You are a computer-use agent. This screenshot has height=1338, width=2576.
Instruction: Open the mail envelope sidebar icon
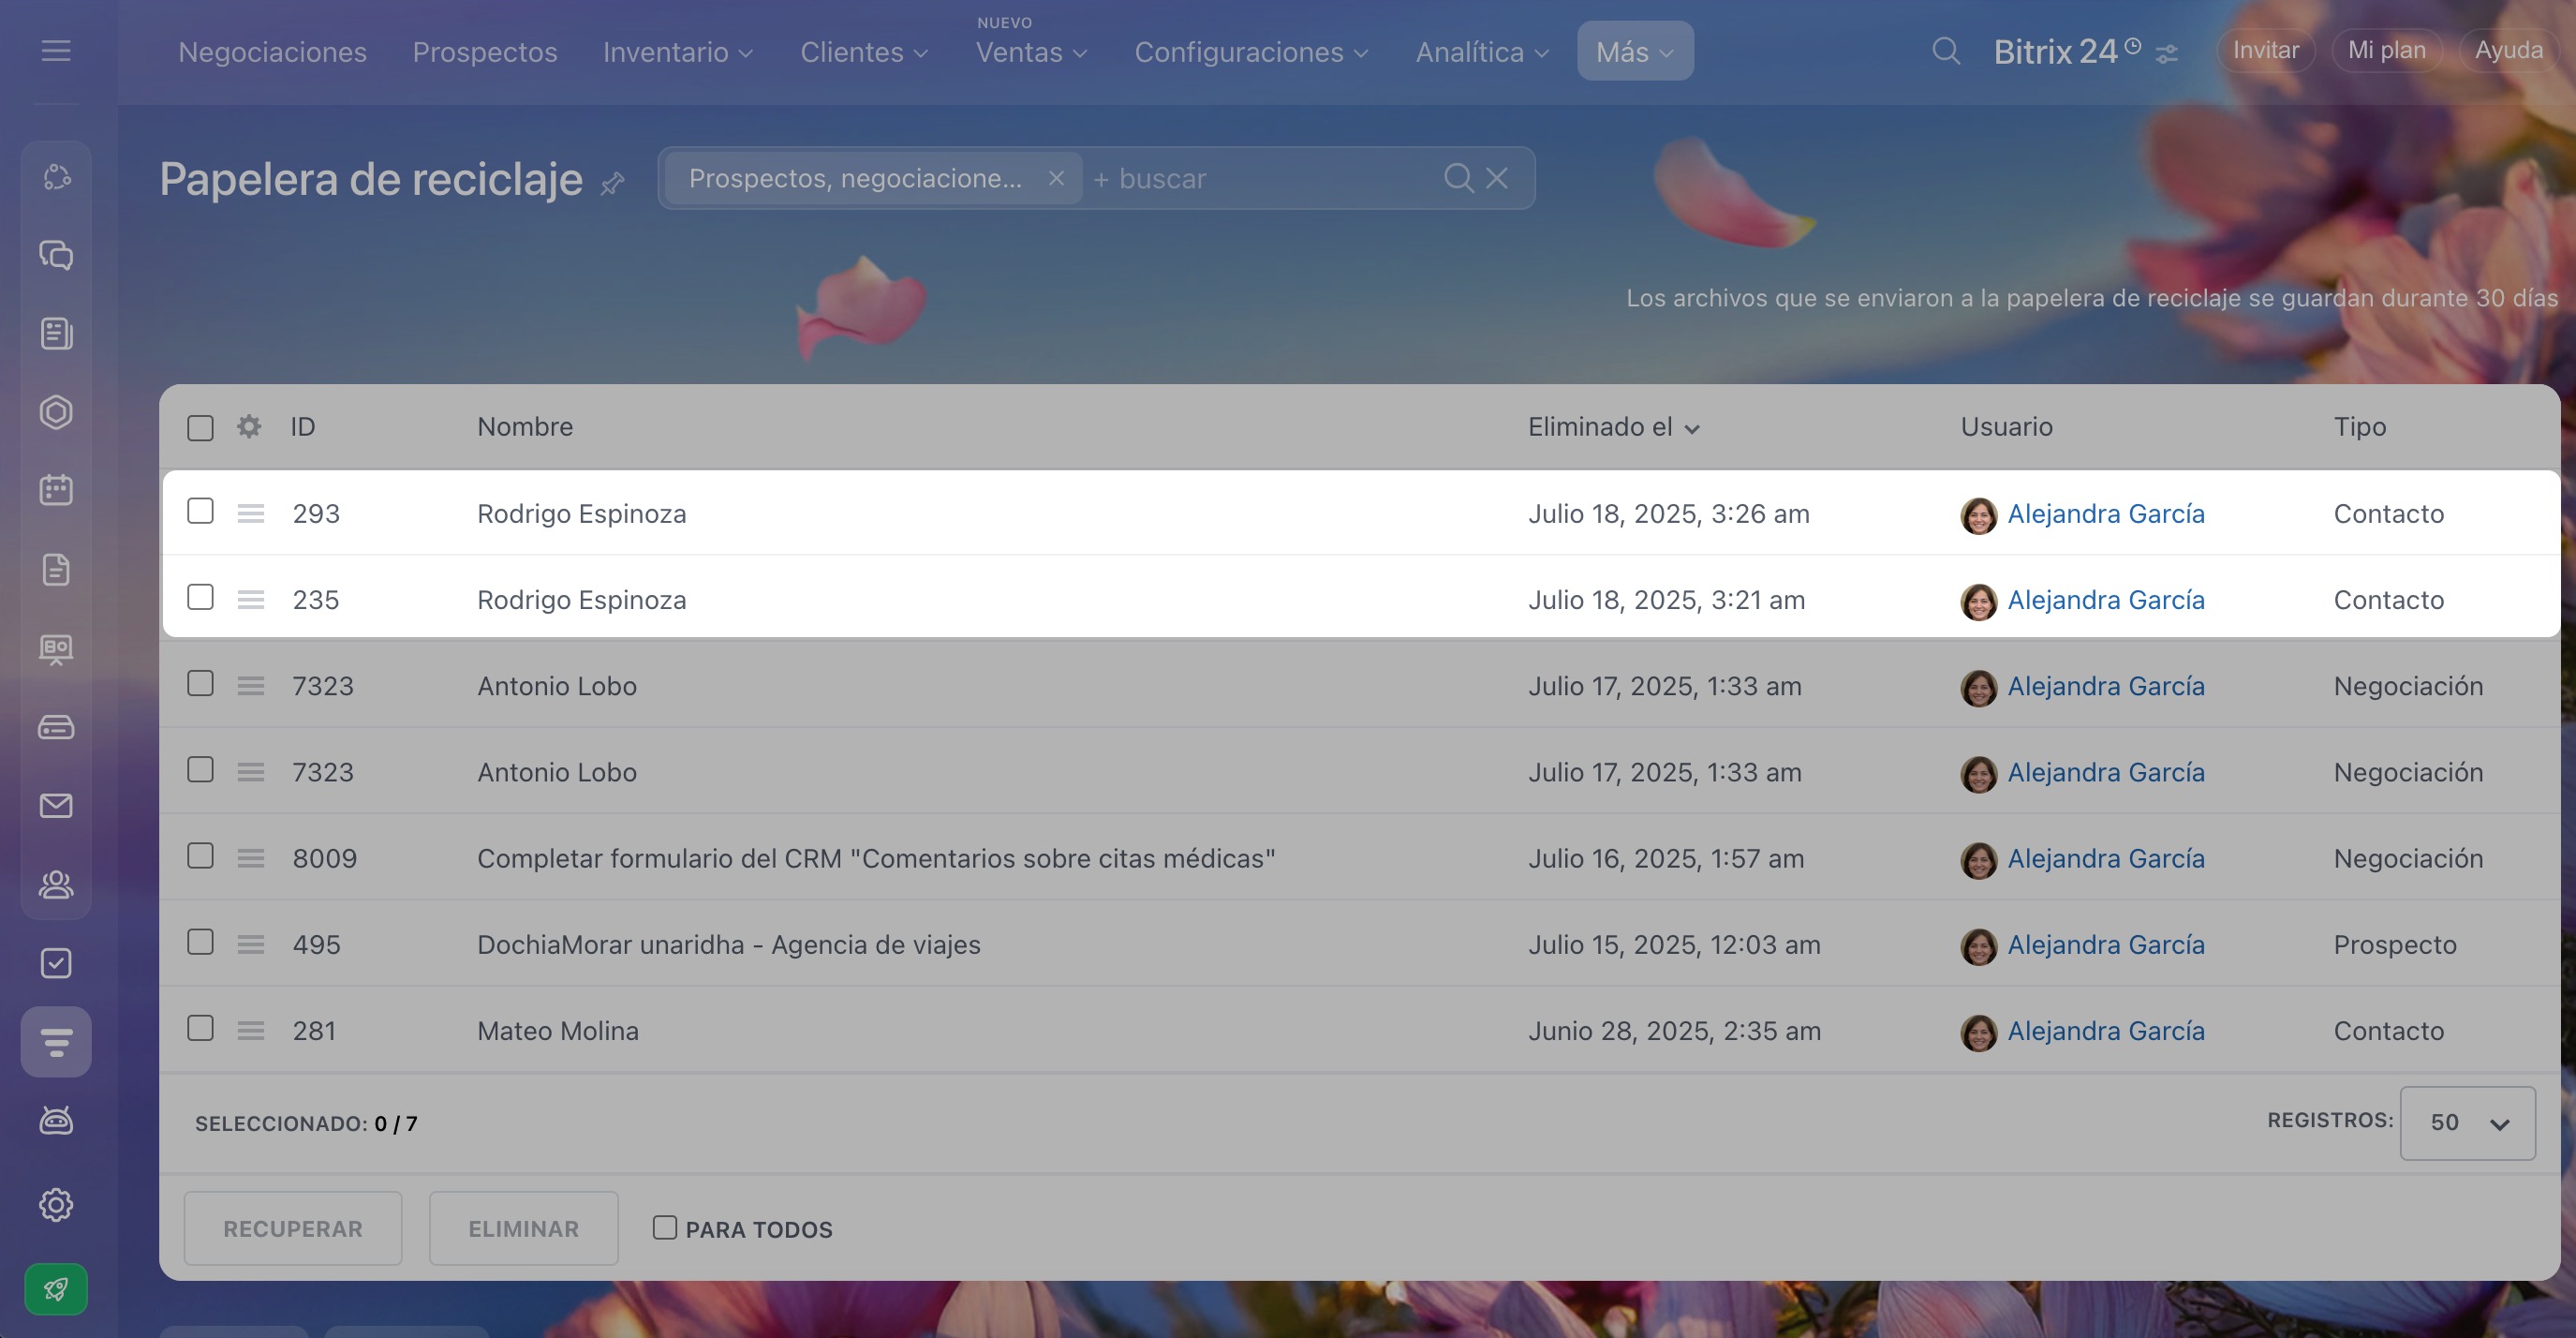tap(56, 805)
